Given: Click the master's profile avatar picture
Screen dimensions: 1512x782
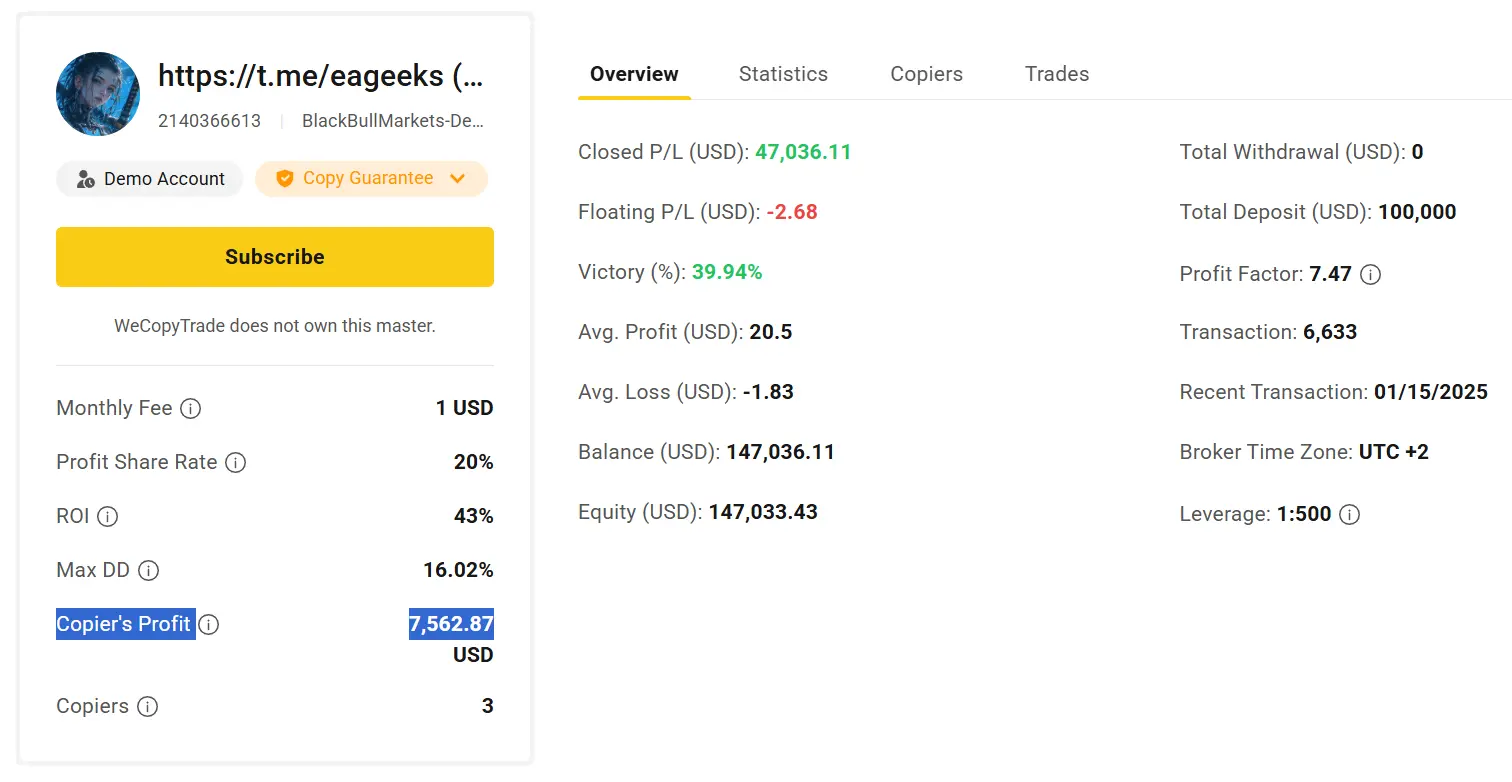Looking at the screenshot, I should coord(98,94).
